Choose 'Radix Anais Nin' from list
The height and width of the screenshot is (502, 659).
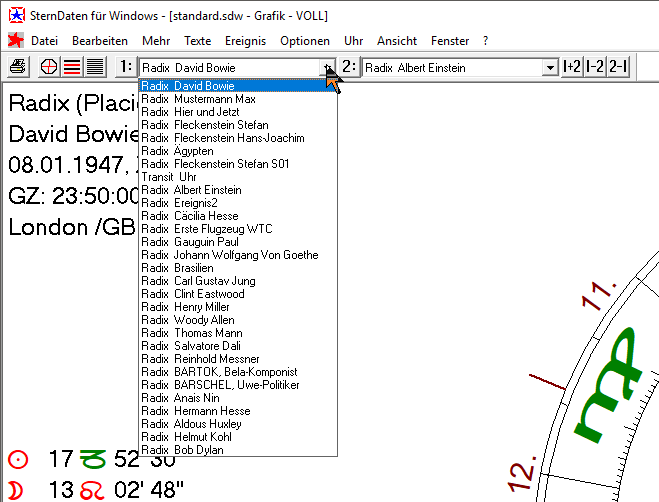point(238,398)
